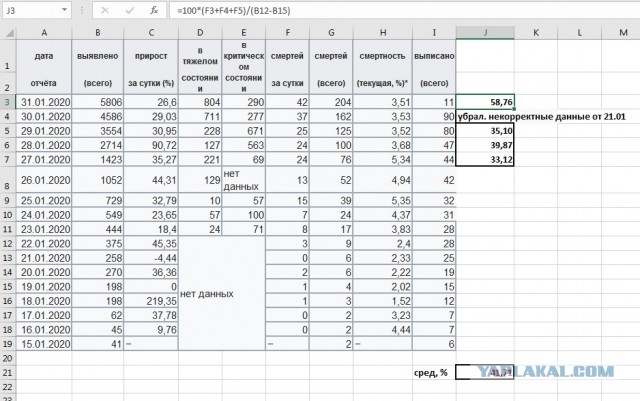Expand the Name Box dropdown arrow
The height and width of the screenshot is (401, 640).
(x=64, y=10)
